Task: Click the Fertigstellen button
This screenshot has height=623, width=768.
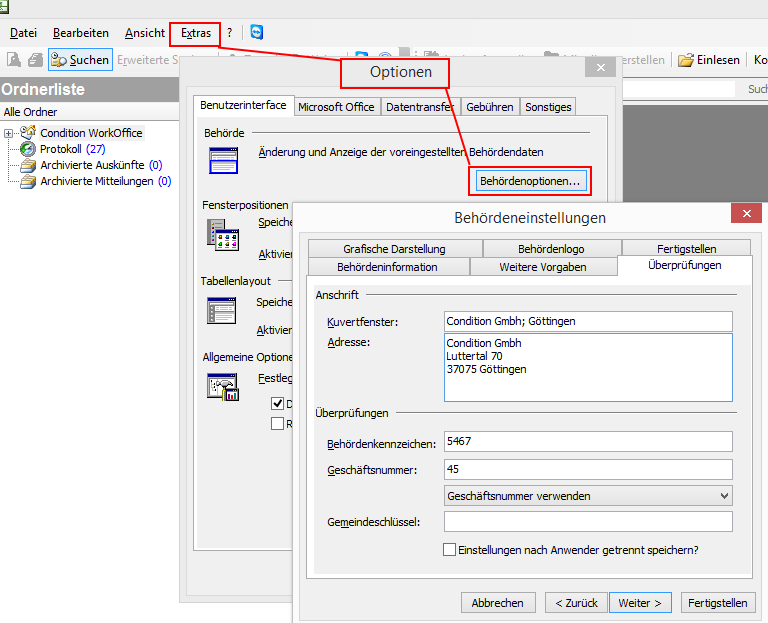Action: (x=718, y=603)
